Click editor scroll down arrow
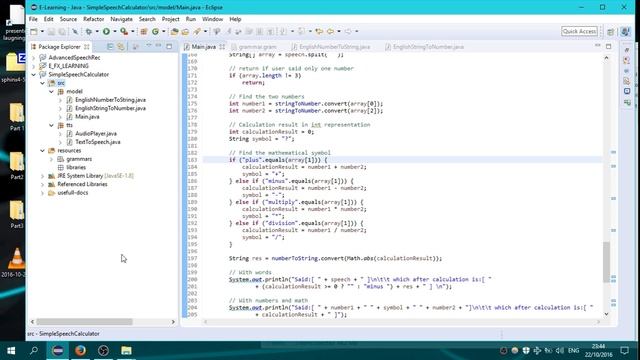 point(606,314)
